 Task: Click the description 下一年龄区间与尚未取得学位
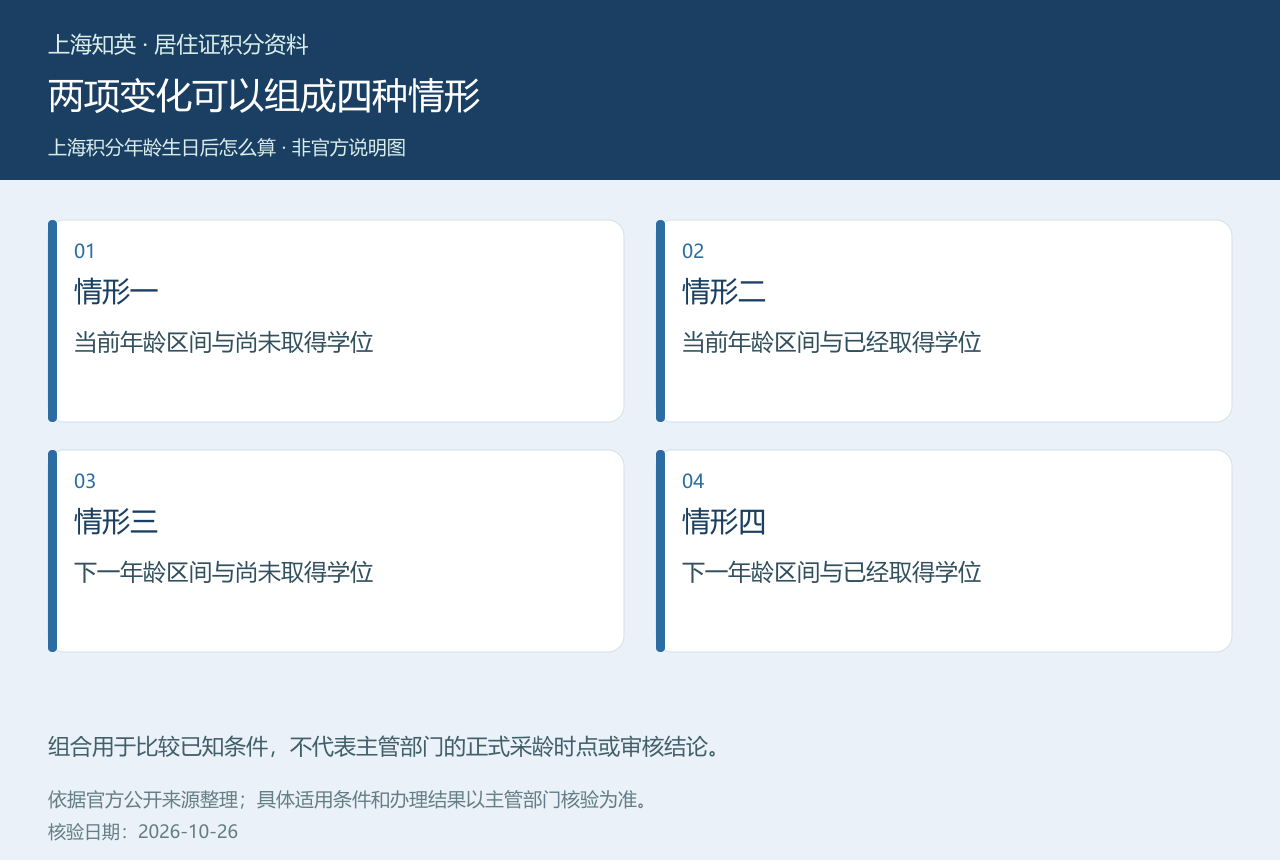tap(224, 573)
